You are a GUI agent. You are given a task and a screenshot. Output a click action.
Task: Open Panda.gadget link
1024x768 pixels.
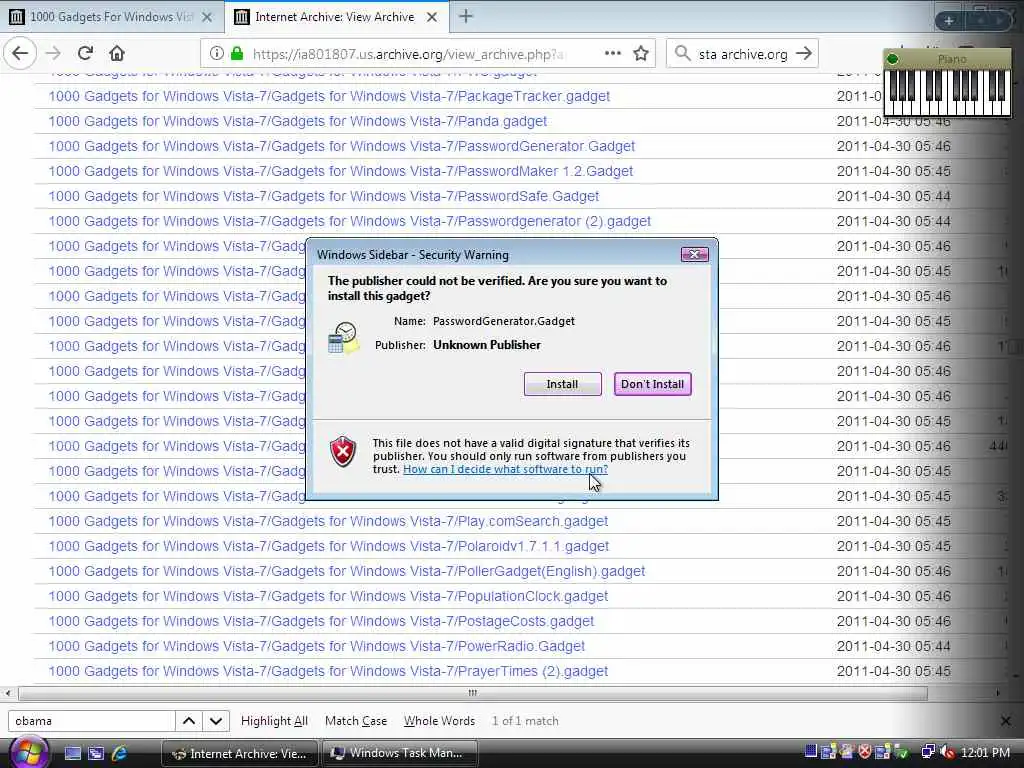pos(298,121)
